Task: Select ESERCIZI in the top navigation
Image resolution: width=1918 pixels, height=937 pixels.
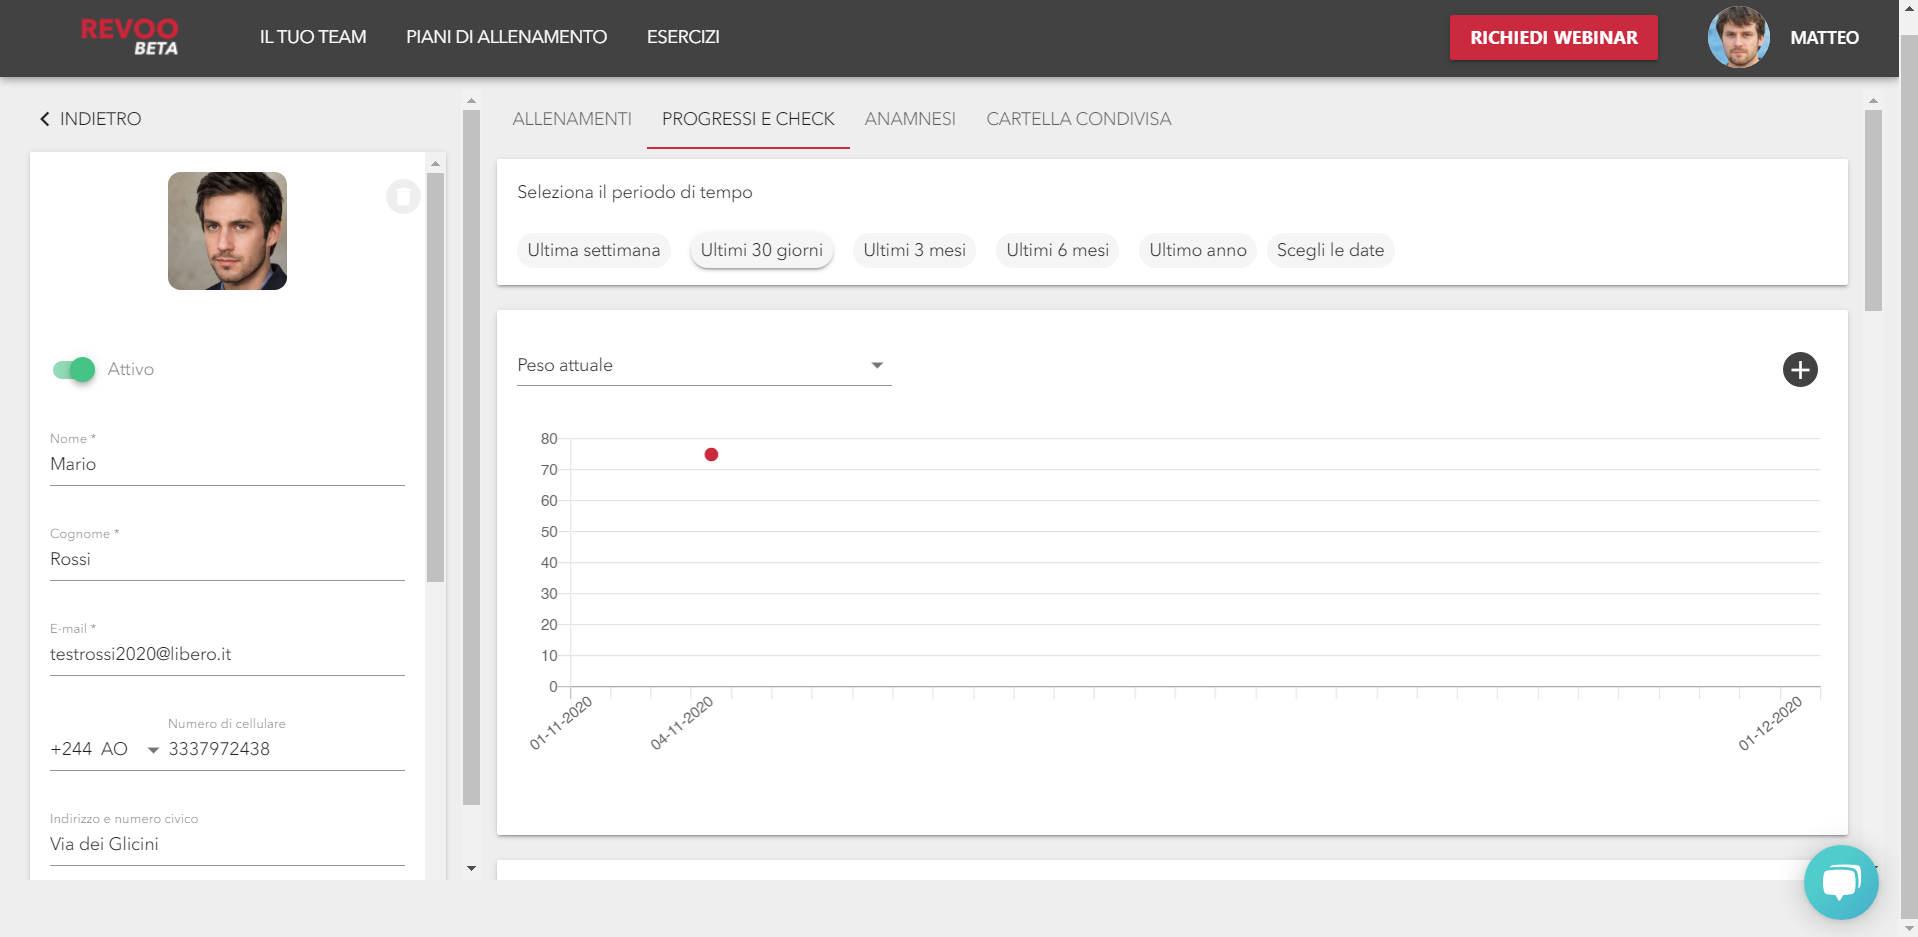Action: pos(682,37)
